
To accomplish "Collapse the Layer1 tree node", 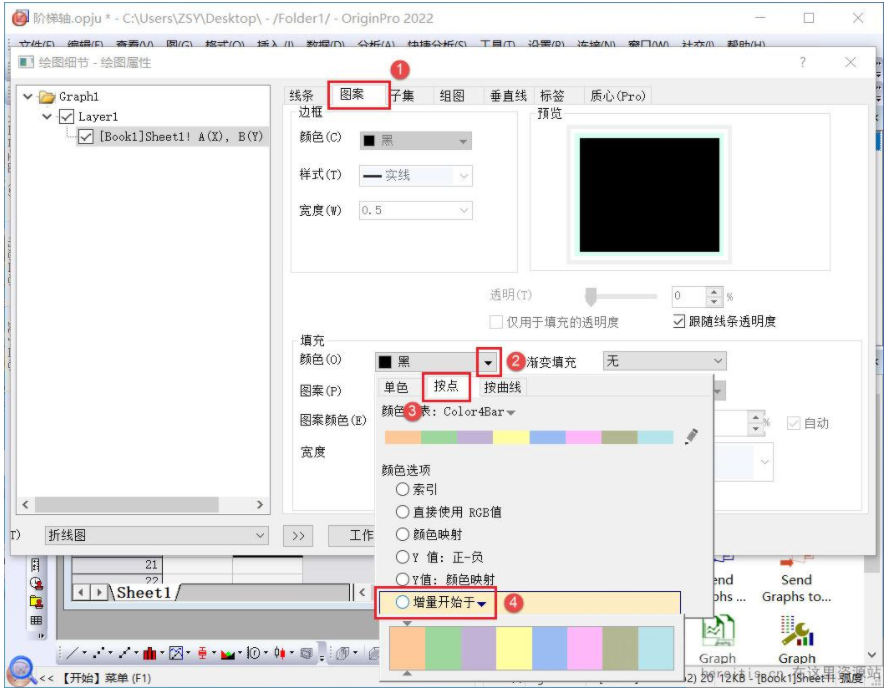I will coord(47,116).
